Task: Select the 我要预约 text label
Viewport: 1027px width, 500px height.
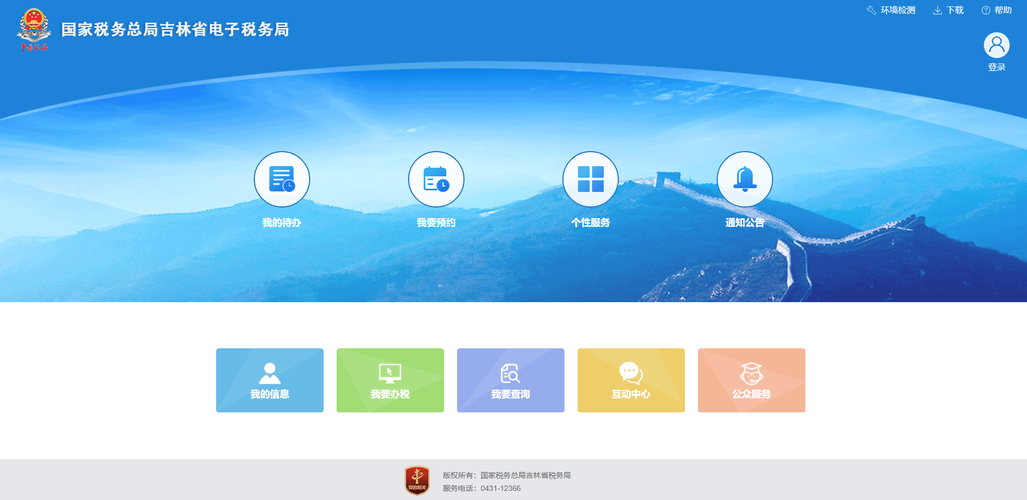Action: (436, 223)
